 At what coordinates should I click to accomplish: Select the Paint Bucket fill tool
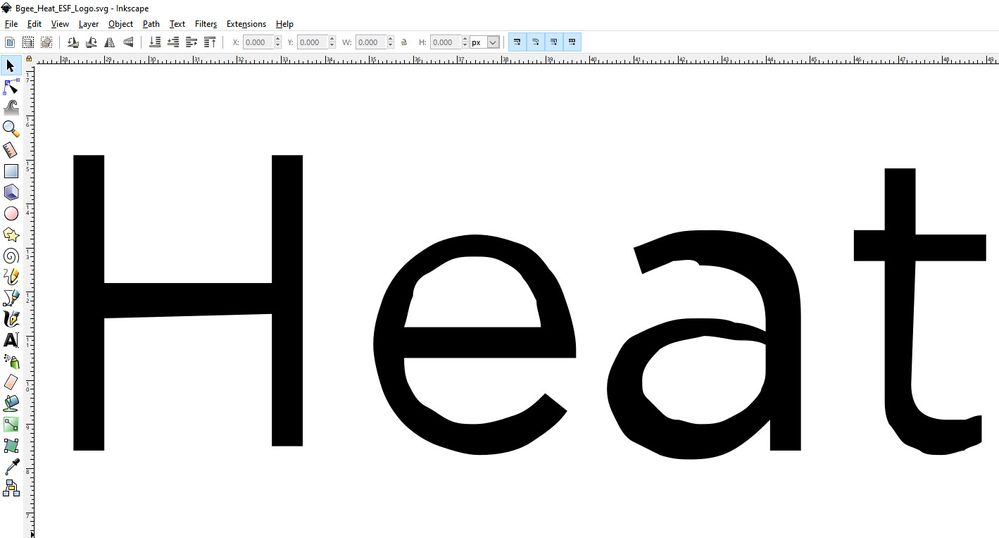11,403
